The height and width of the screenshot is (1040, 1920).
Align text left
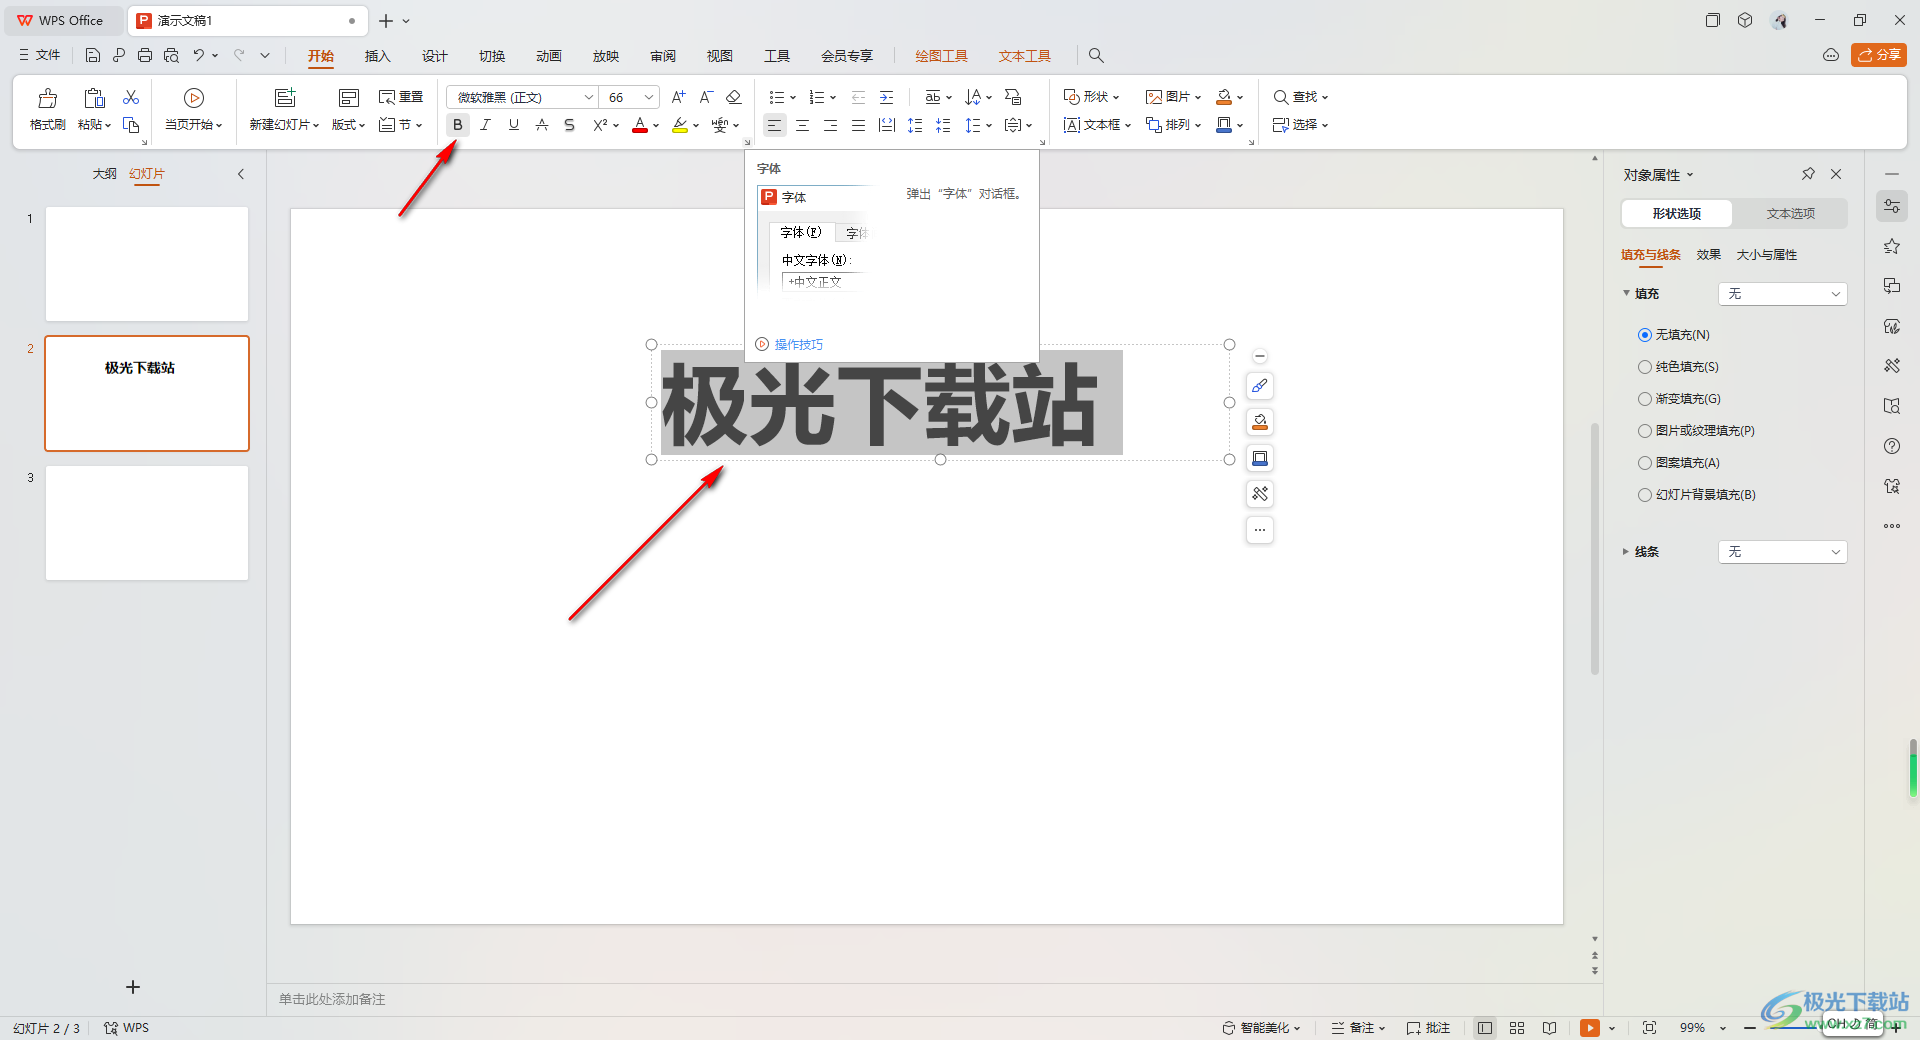(774, 125)
